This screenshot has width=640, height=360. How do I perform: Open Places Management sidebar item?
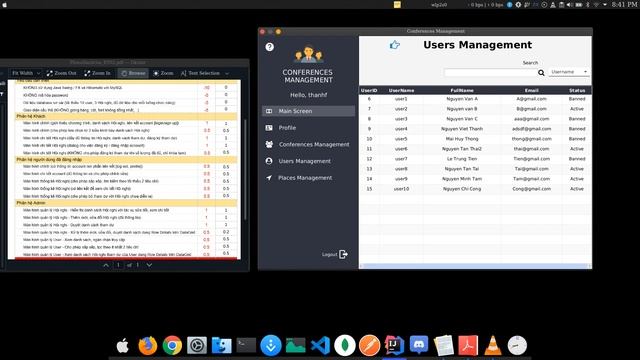coord(308,178)
